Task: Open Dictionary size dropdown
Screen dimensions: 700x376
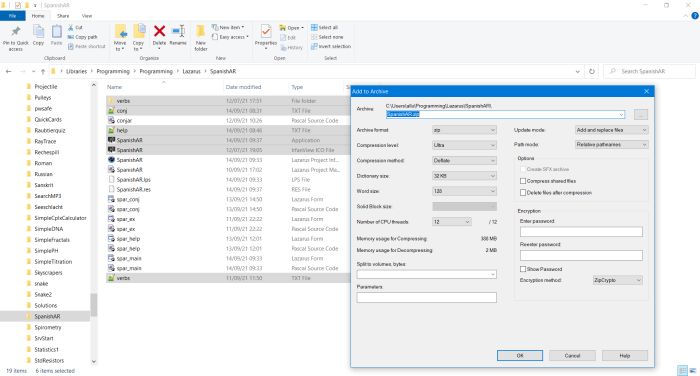Action: [464, 176]
